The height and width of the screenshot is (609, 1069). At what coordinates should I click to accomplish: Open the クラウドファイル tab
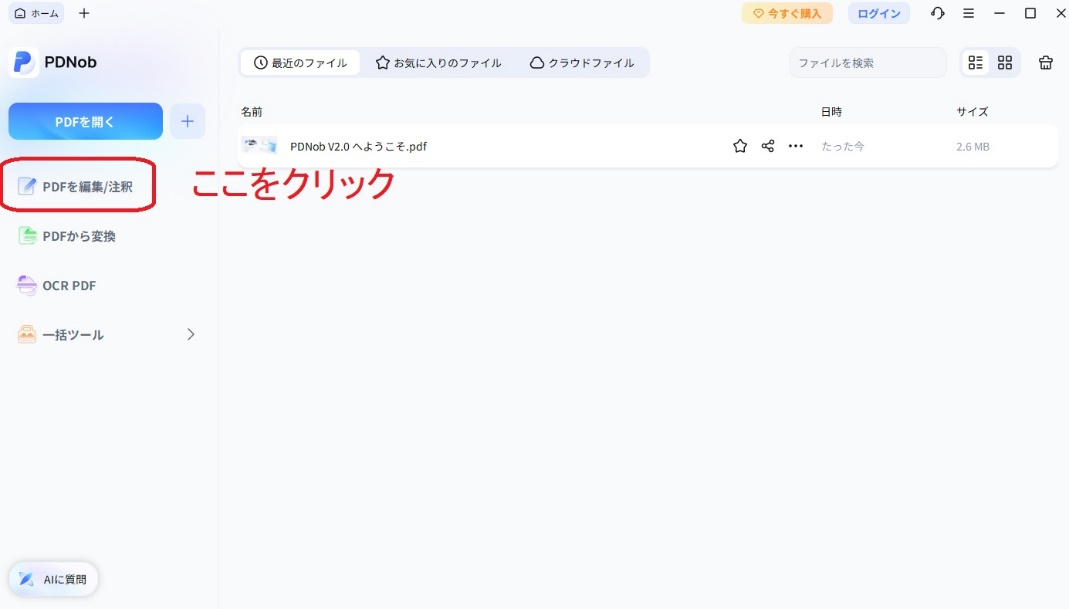coord(582,62)
